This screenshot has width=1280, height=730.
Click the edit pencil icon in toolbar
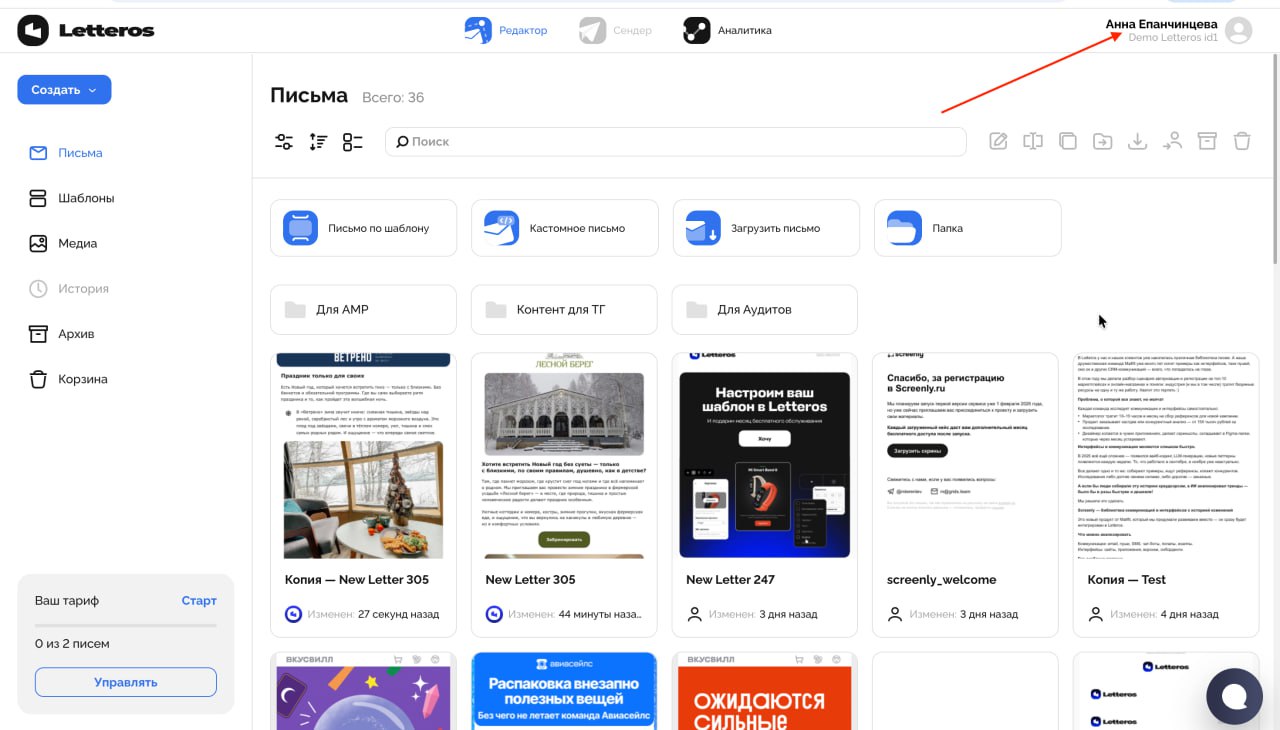tap(998, 142)
